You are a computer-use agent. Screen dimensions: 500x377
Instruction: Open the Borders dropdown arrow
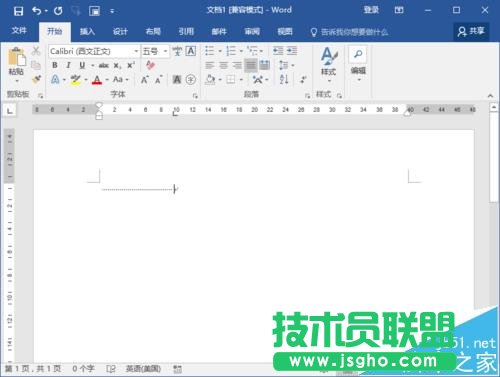point(241,80)
